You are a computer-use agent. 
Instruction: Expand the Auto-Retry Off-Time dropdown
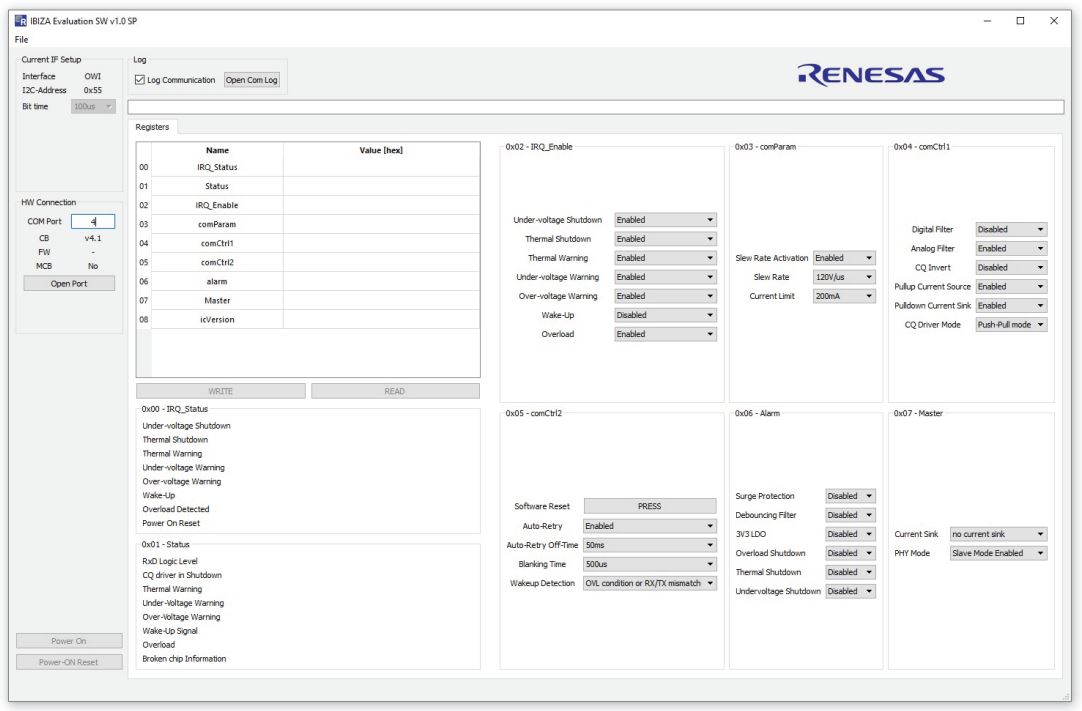pos(649,545)
